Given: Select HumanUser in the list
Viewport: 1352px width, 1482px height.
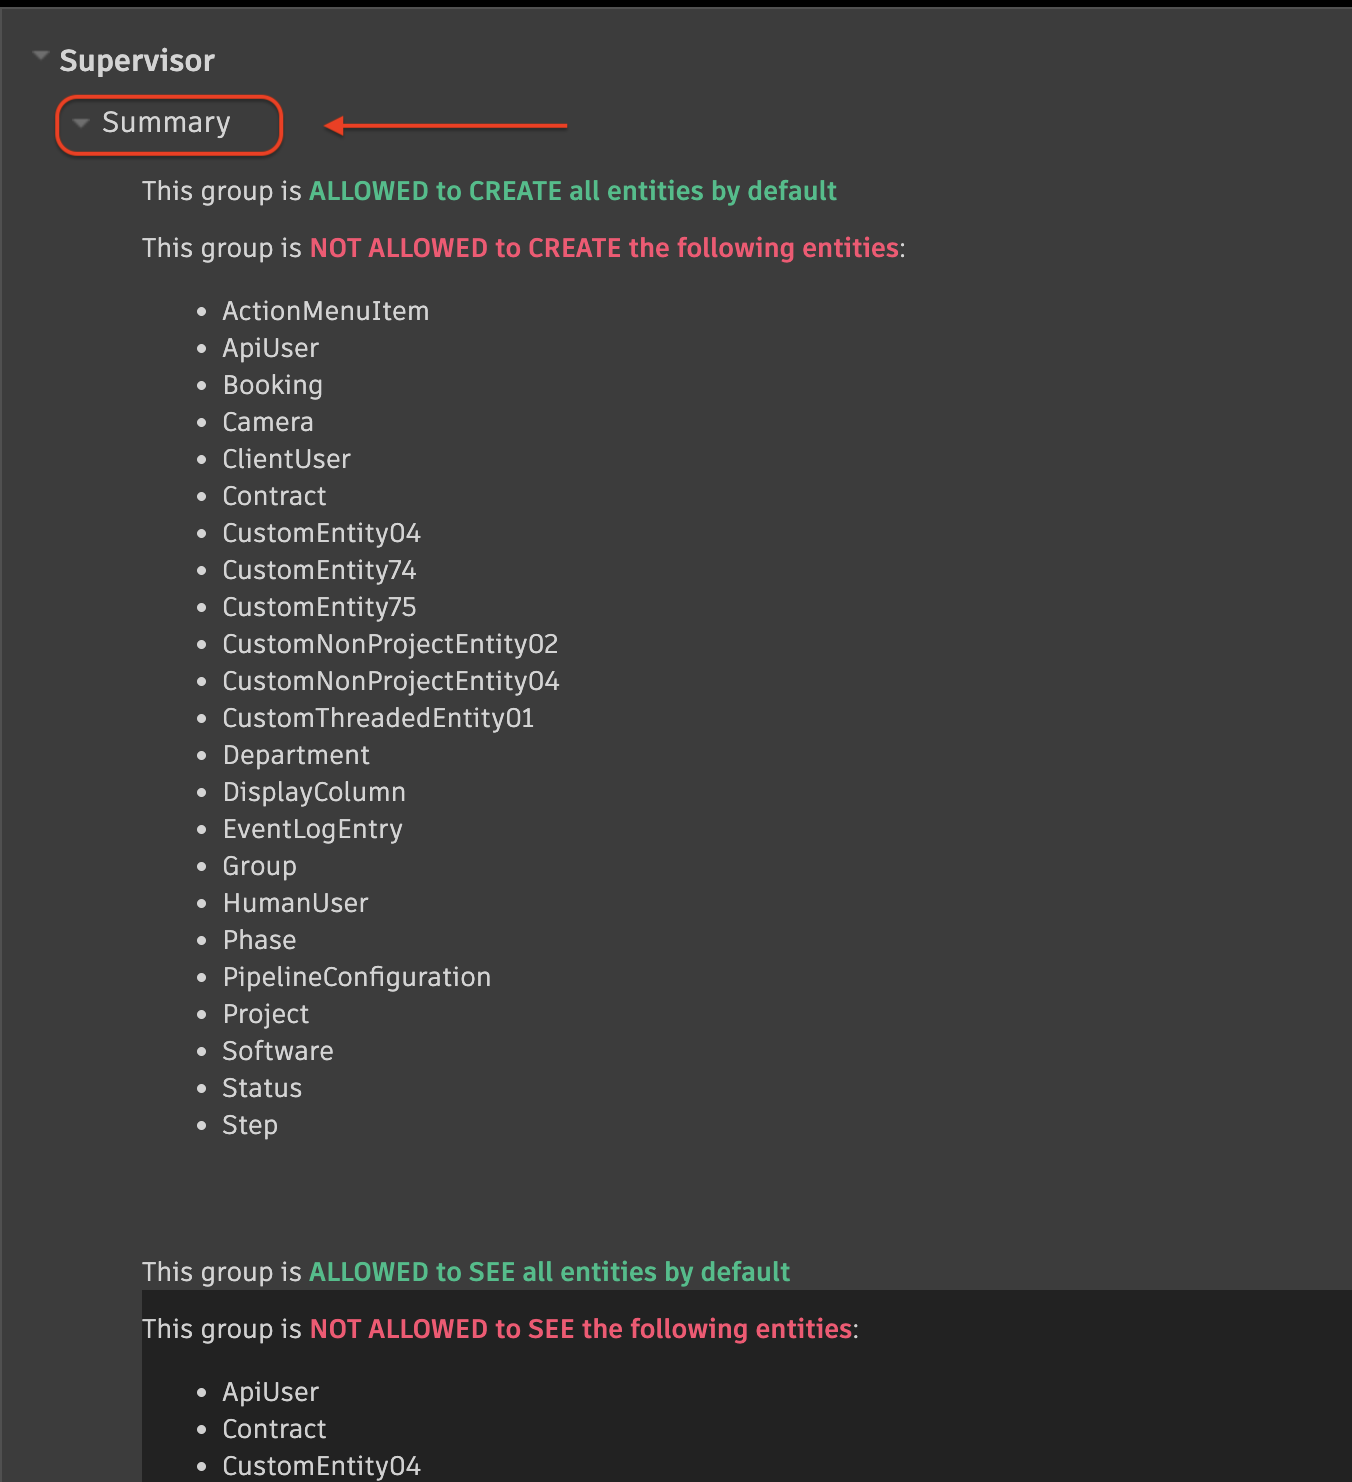Looking at the screenshot, I should [x=296, y=903].
